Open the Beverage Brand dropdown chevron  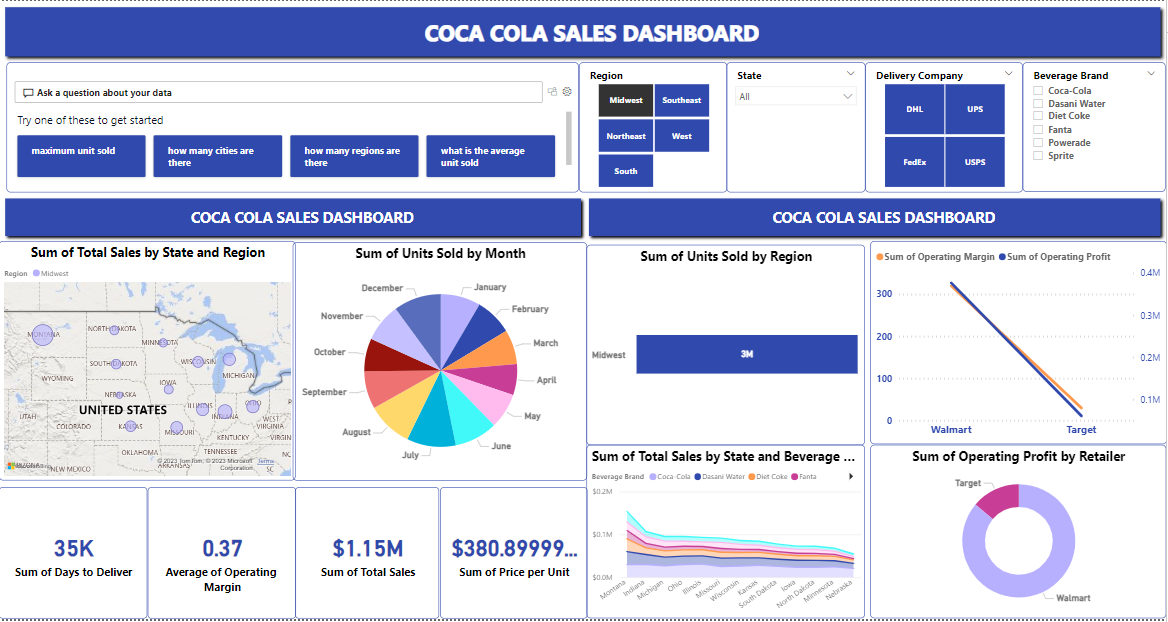pyautogui.click(x=1152, y=74)
